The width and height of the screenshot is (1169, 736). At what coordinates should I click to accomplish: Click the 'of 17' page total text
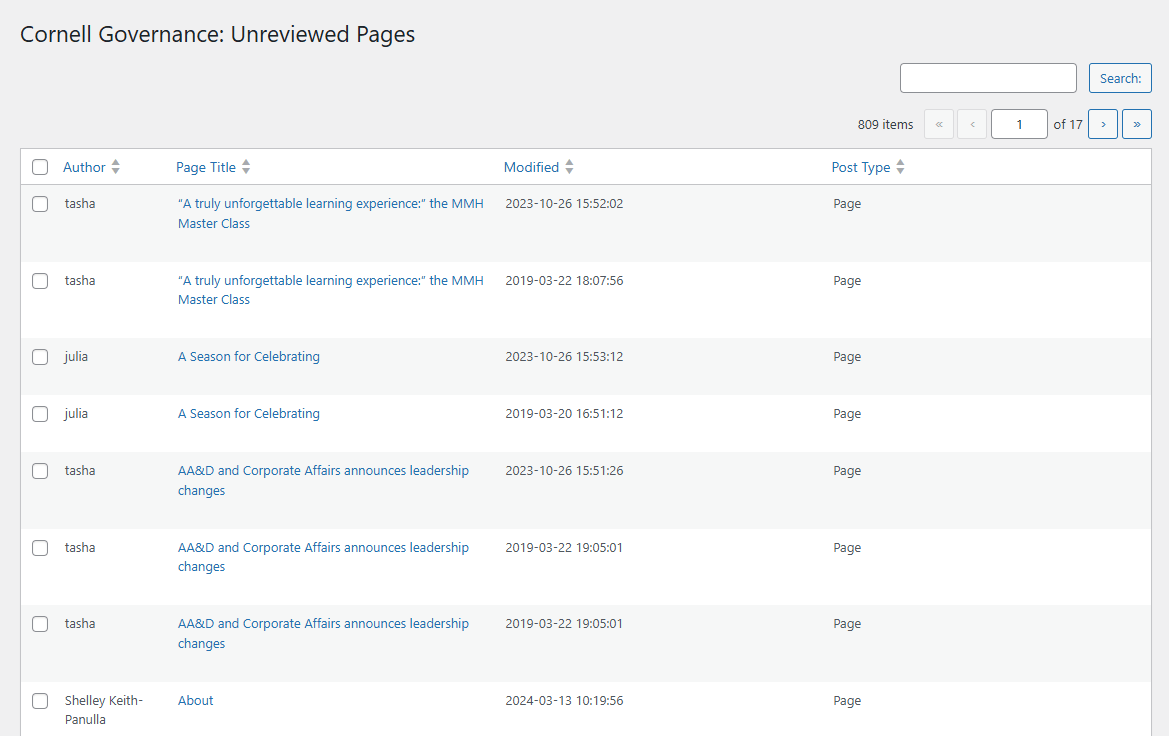[1068, 125]
